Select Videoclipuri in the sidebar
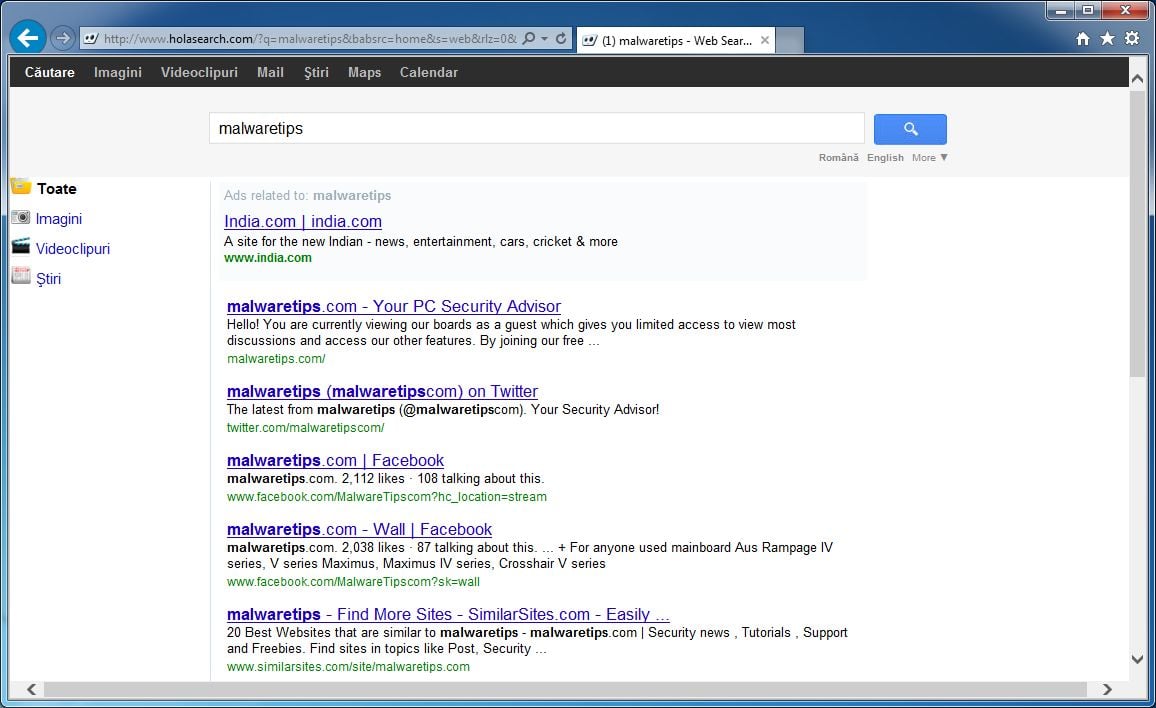Image resolution: width=1156 pixels, height=708 pixels. coord(73,249)
